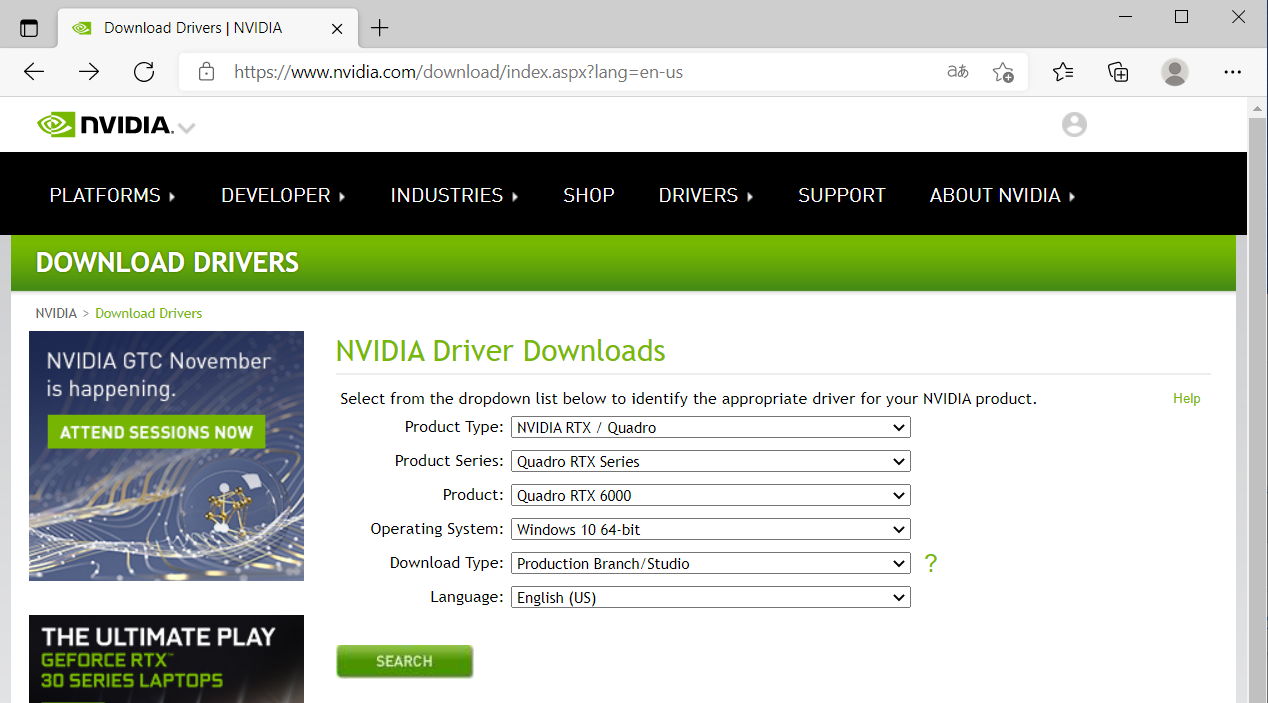Click the Download Drivers breadcrumb link
The image size is (1268, 703).
click(148, 313)
